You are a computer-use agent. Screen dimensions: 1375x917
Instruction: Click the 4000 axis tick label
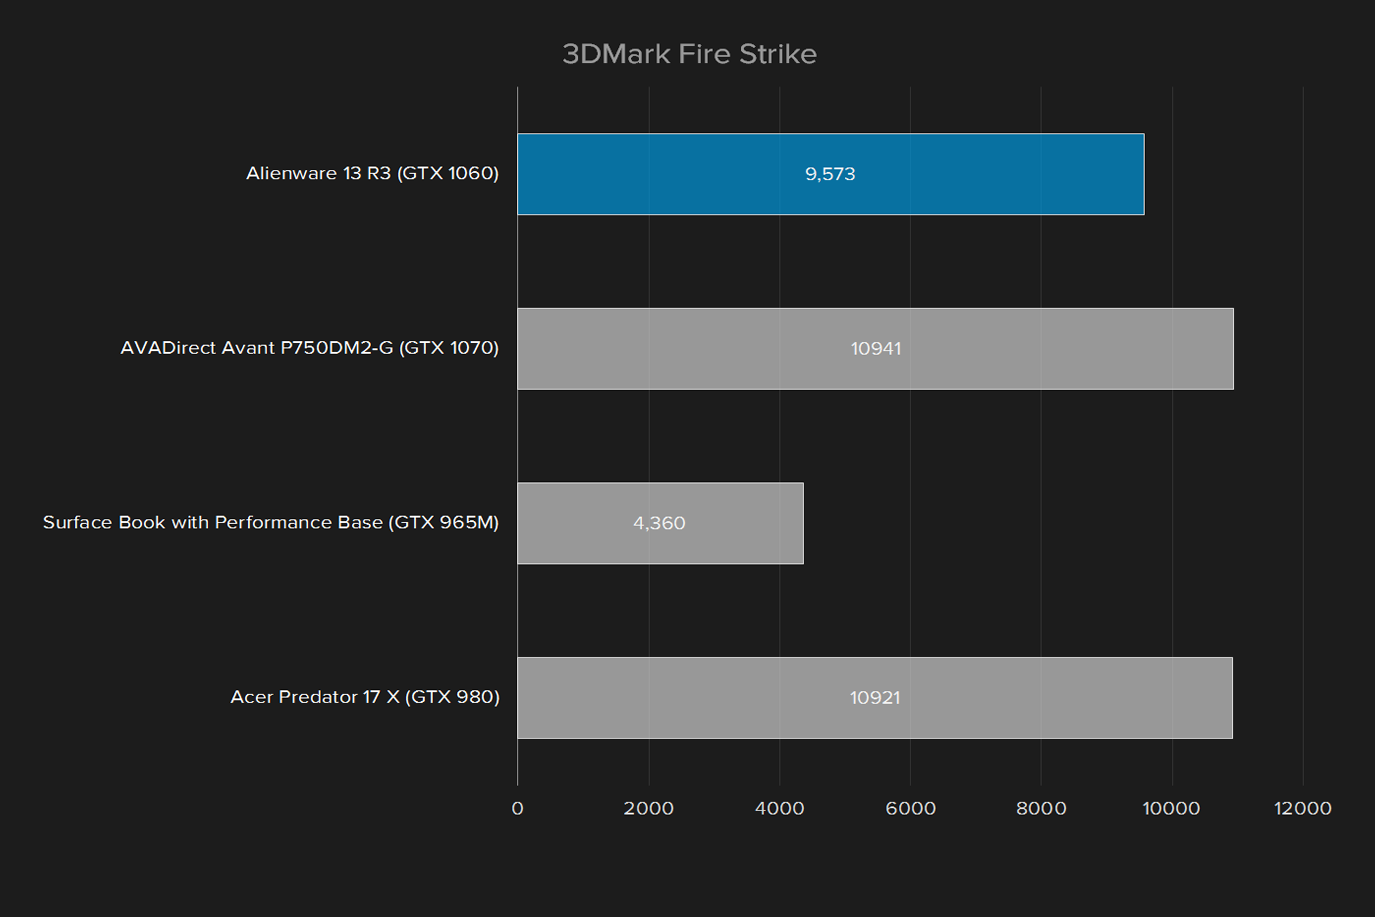pyautogui.click(x=779, y=808)
